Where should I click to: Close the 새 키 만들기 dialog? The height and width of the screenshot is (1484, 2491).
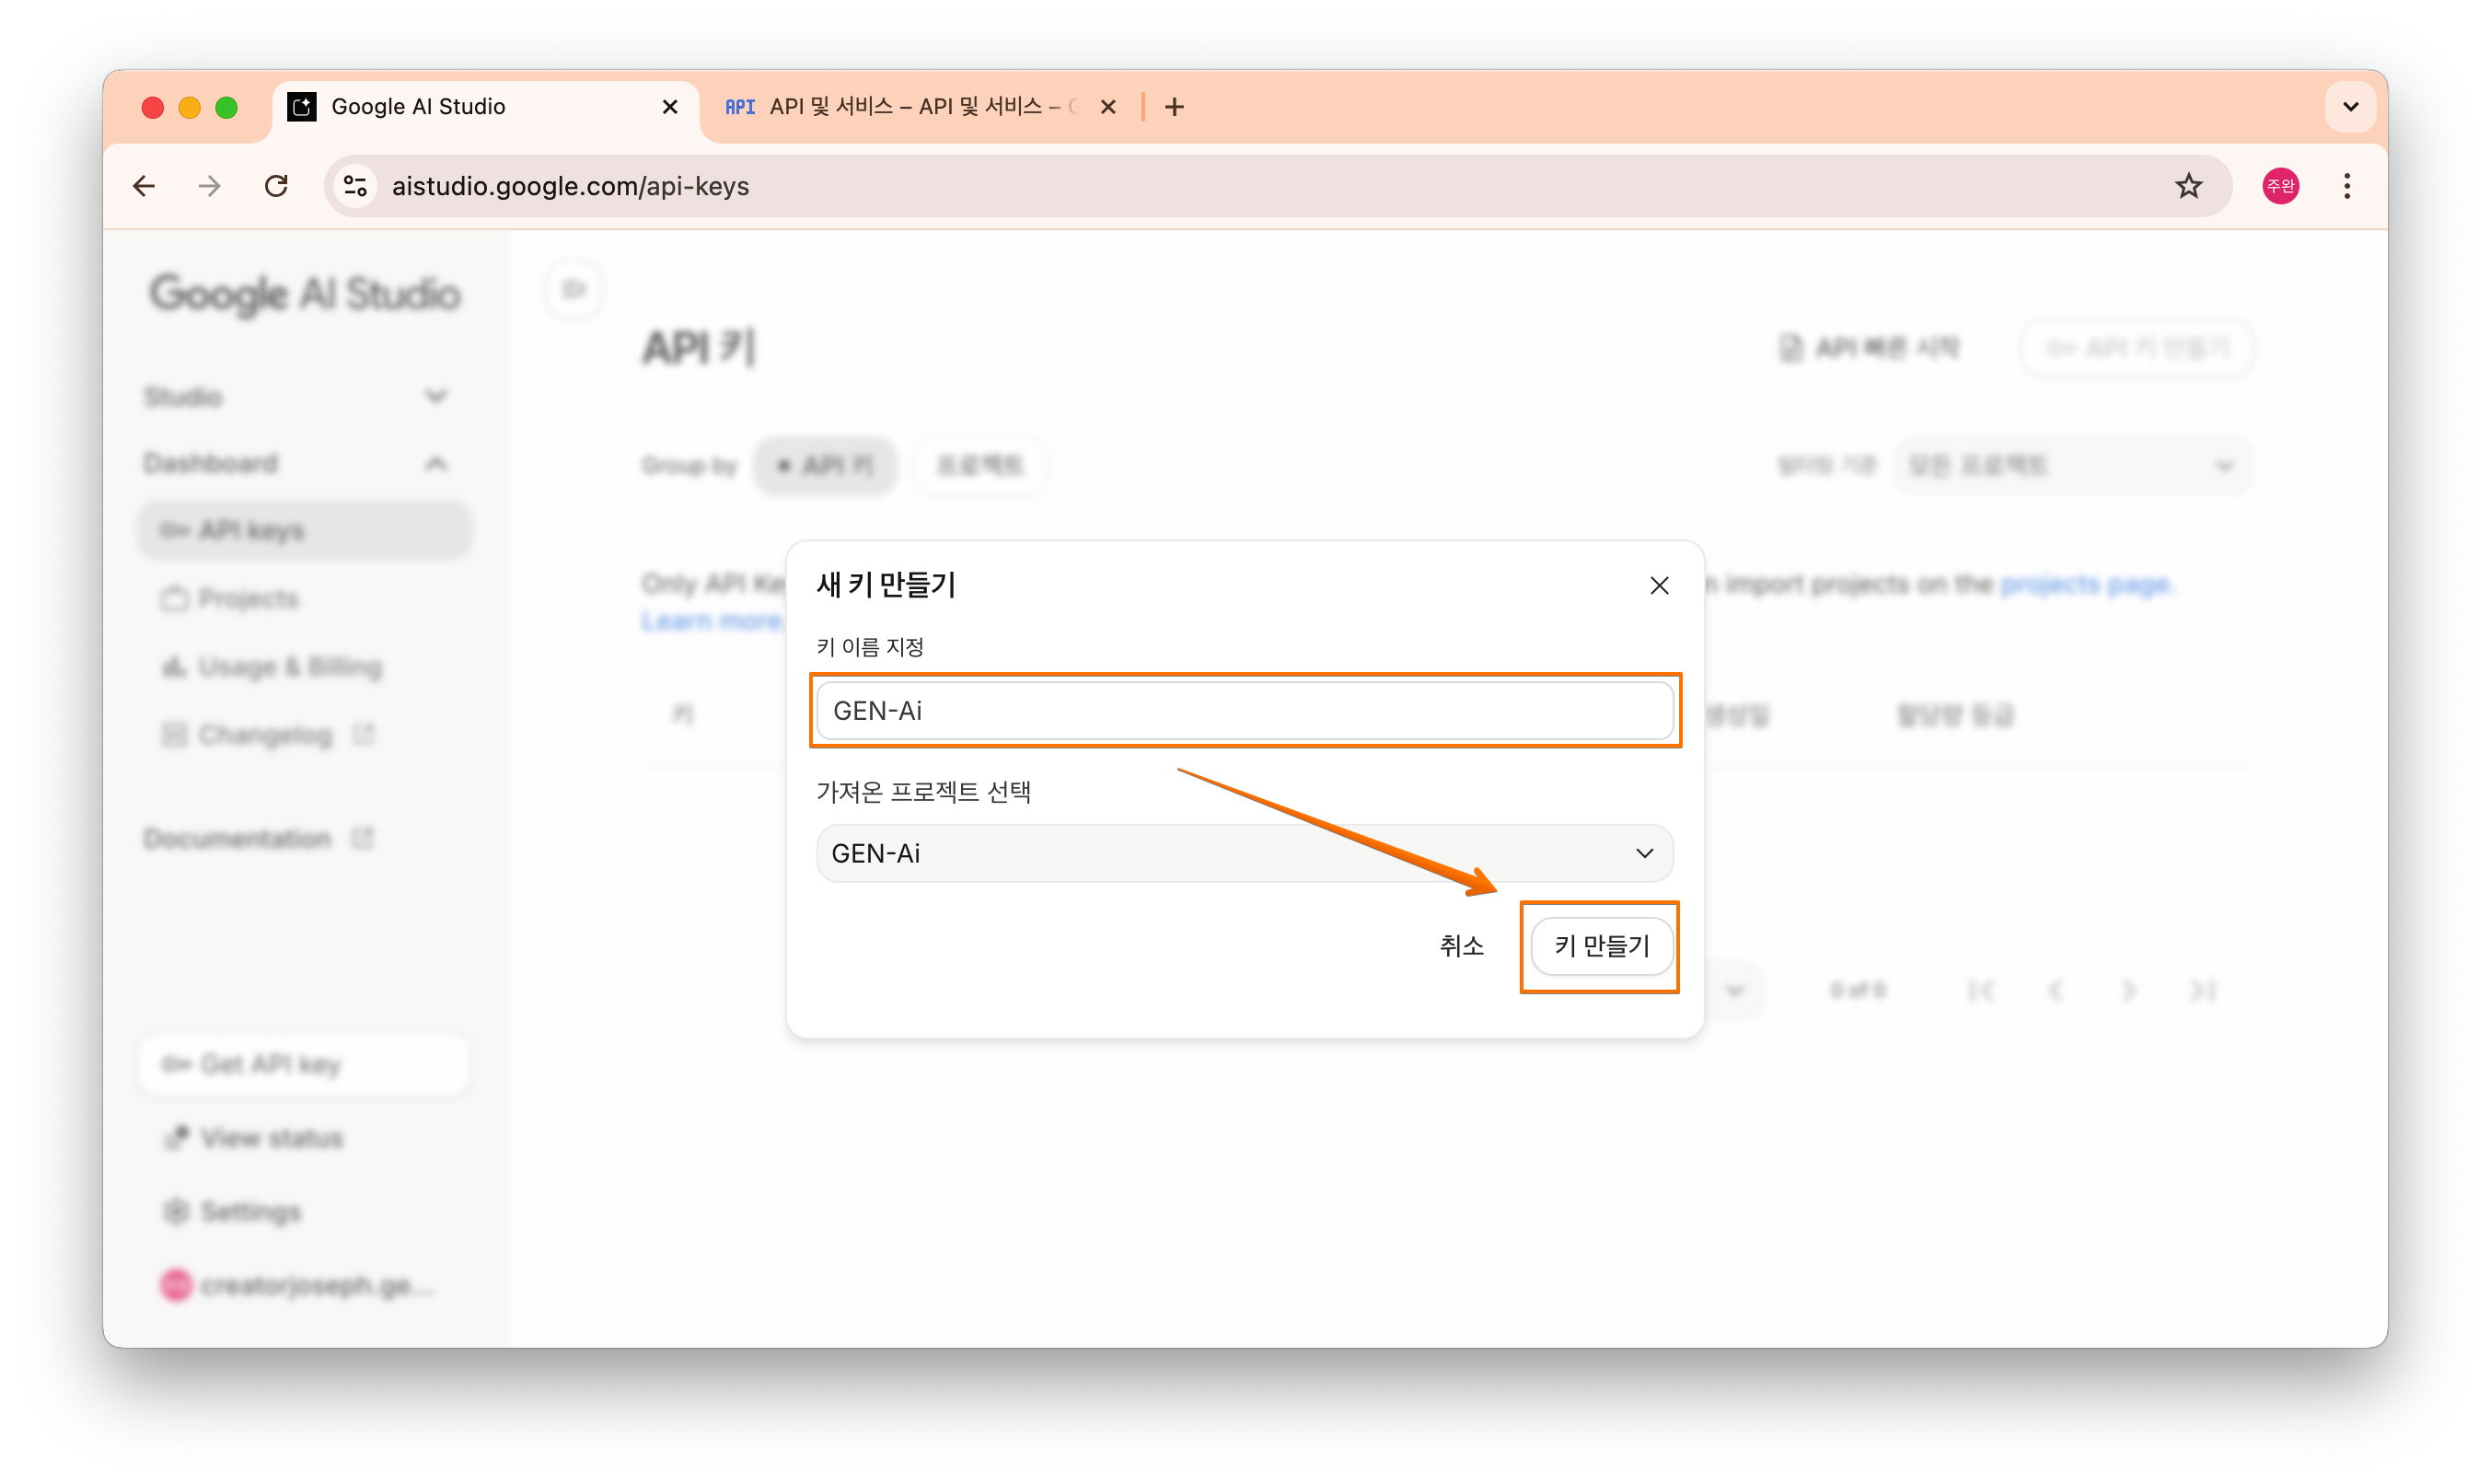[x=1658, y=586]
